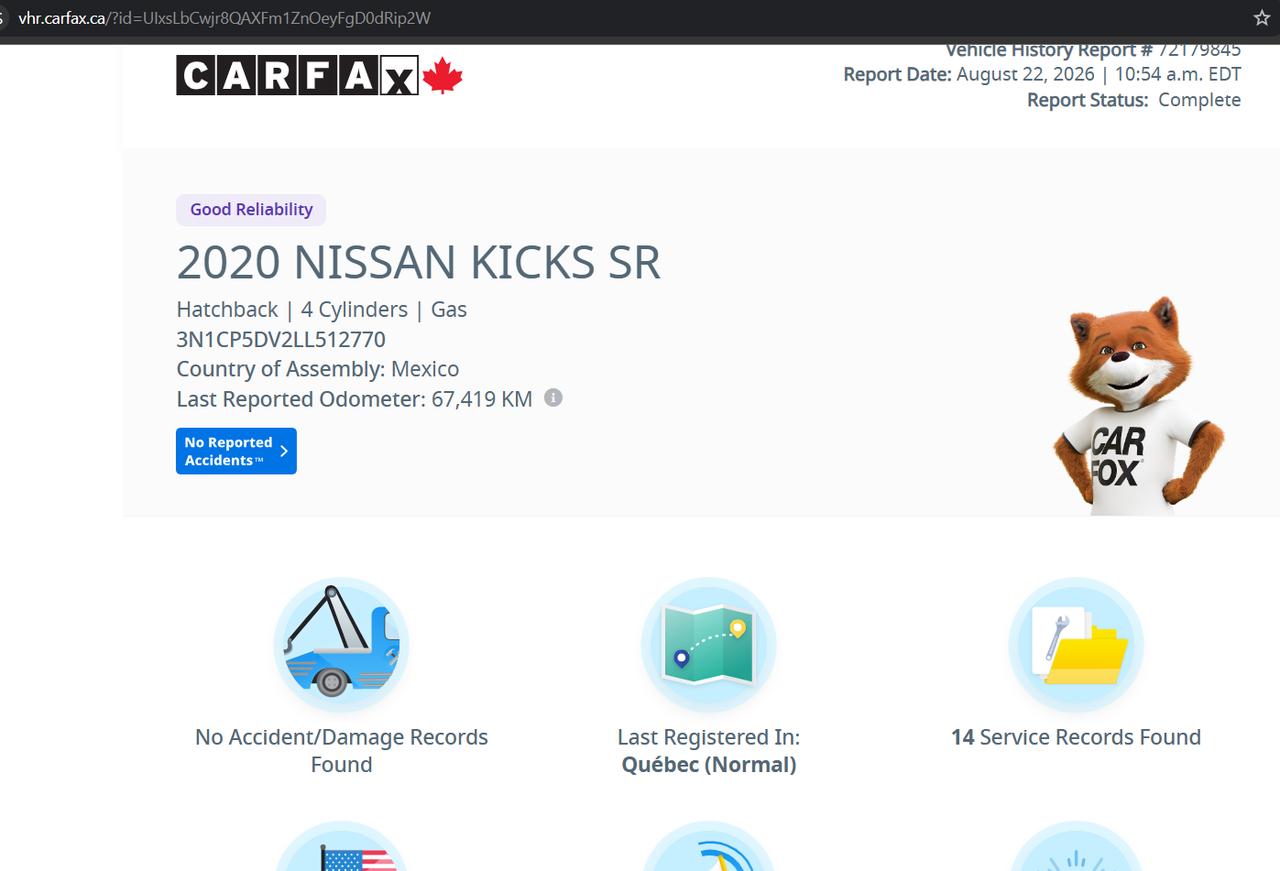This screenshot has width=1280, height=871.
Task: Open the No Reported Accidents badge
Action: coord(236,451)
